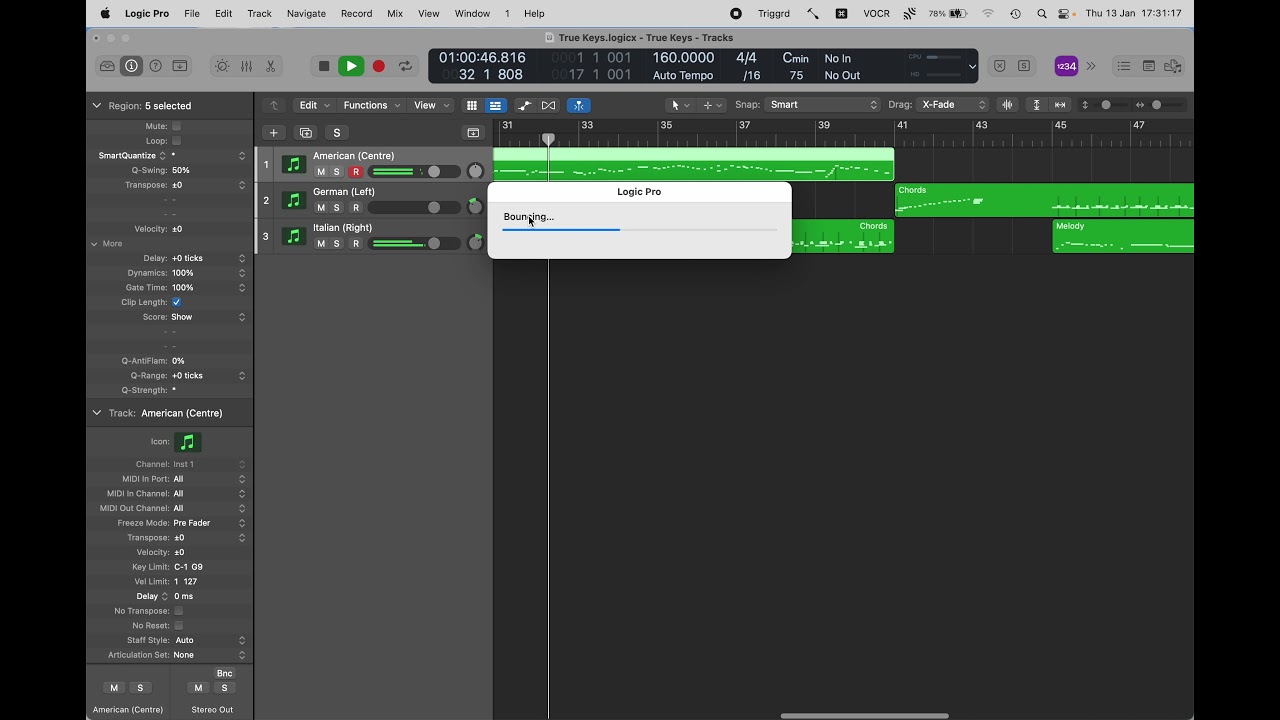Click the vertical auto zoom button
The width and height of the screenshot is (1280, 720).
(1036, 105)
